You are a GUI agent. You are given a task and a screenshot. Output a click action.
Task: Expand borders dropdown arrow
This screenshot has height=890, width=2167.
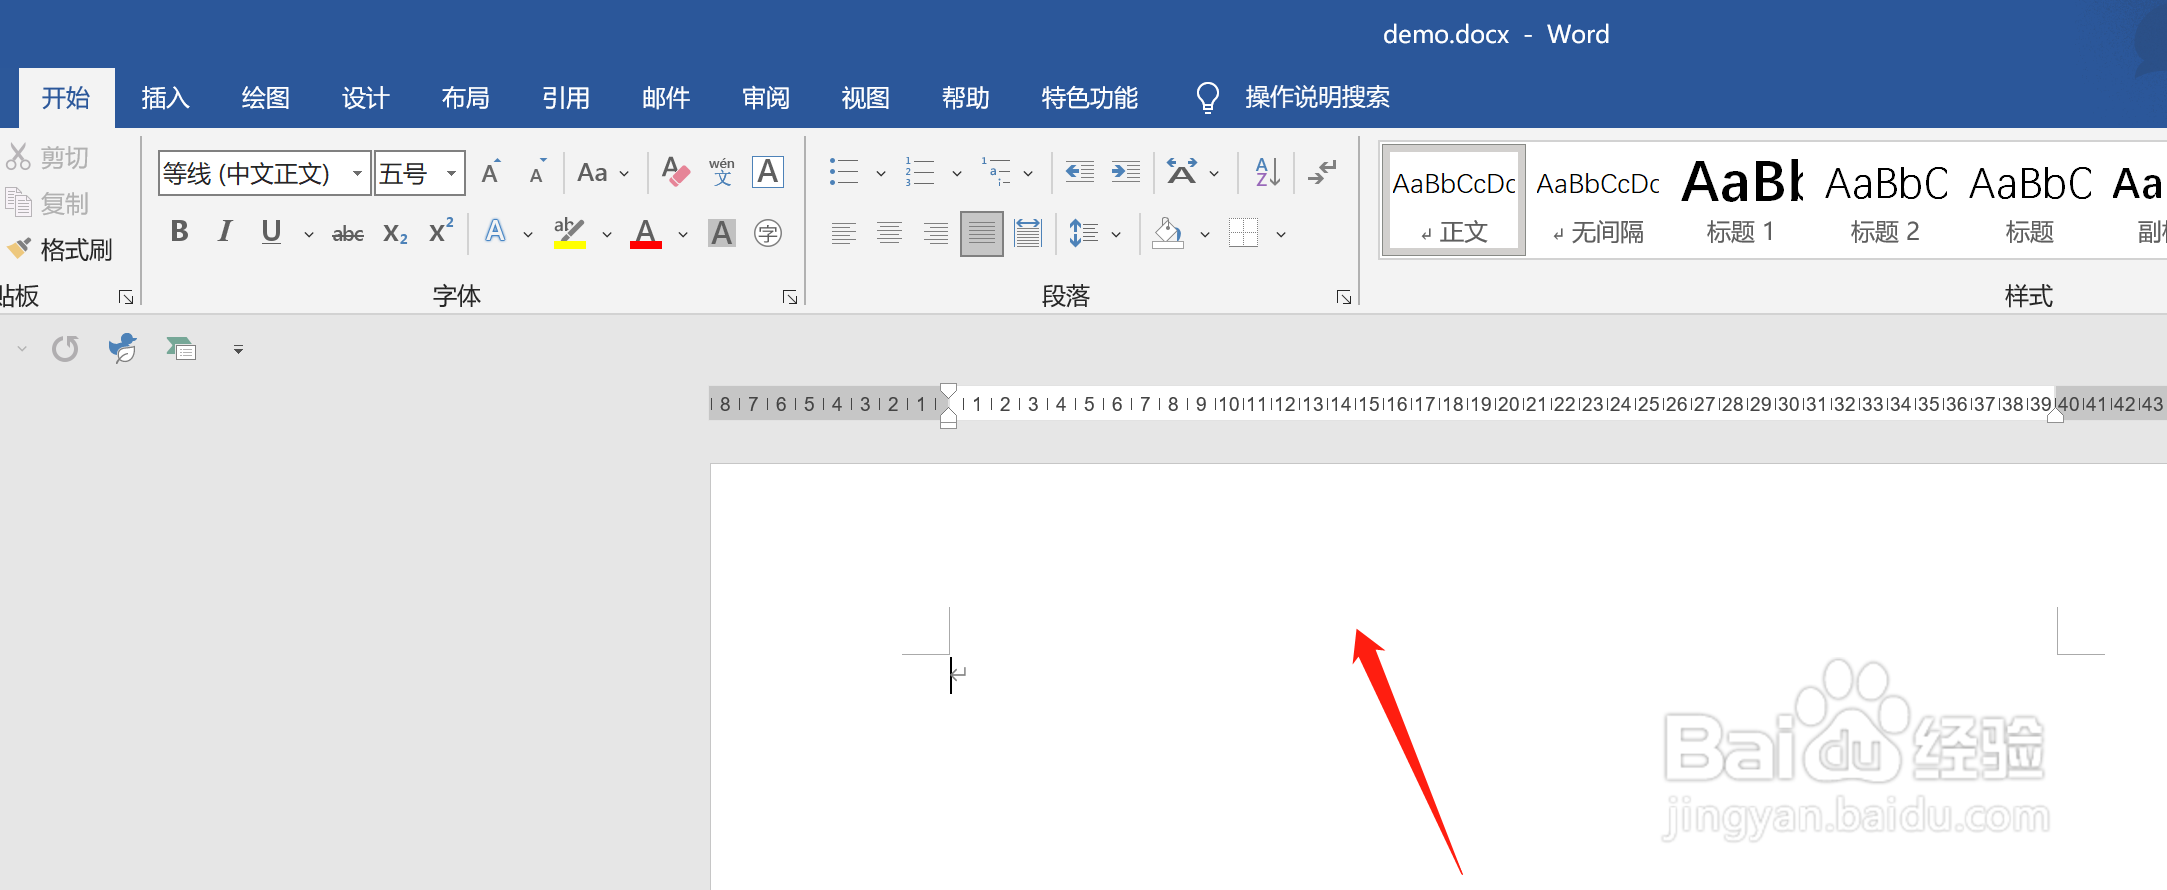tap(1281, 235)
